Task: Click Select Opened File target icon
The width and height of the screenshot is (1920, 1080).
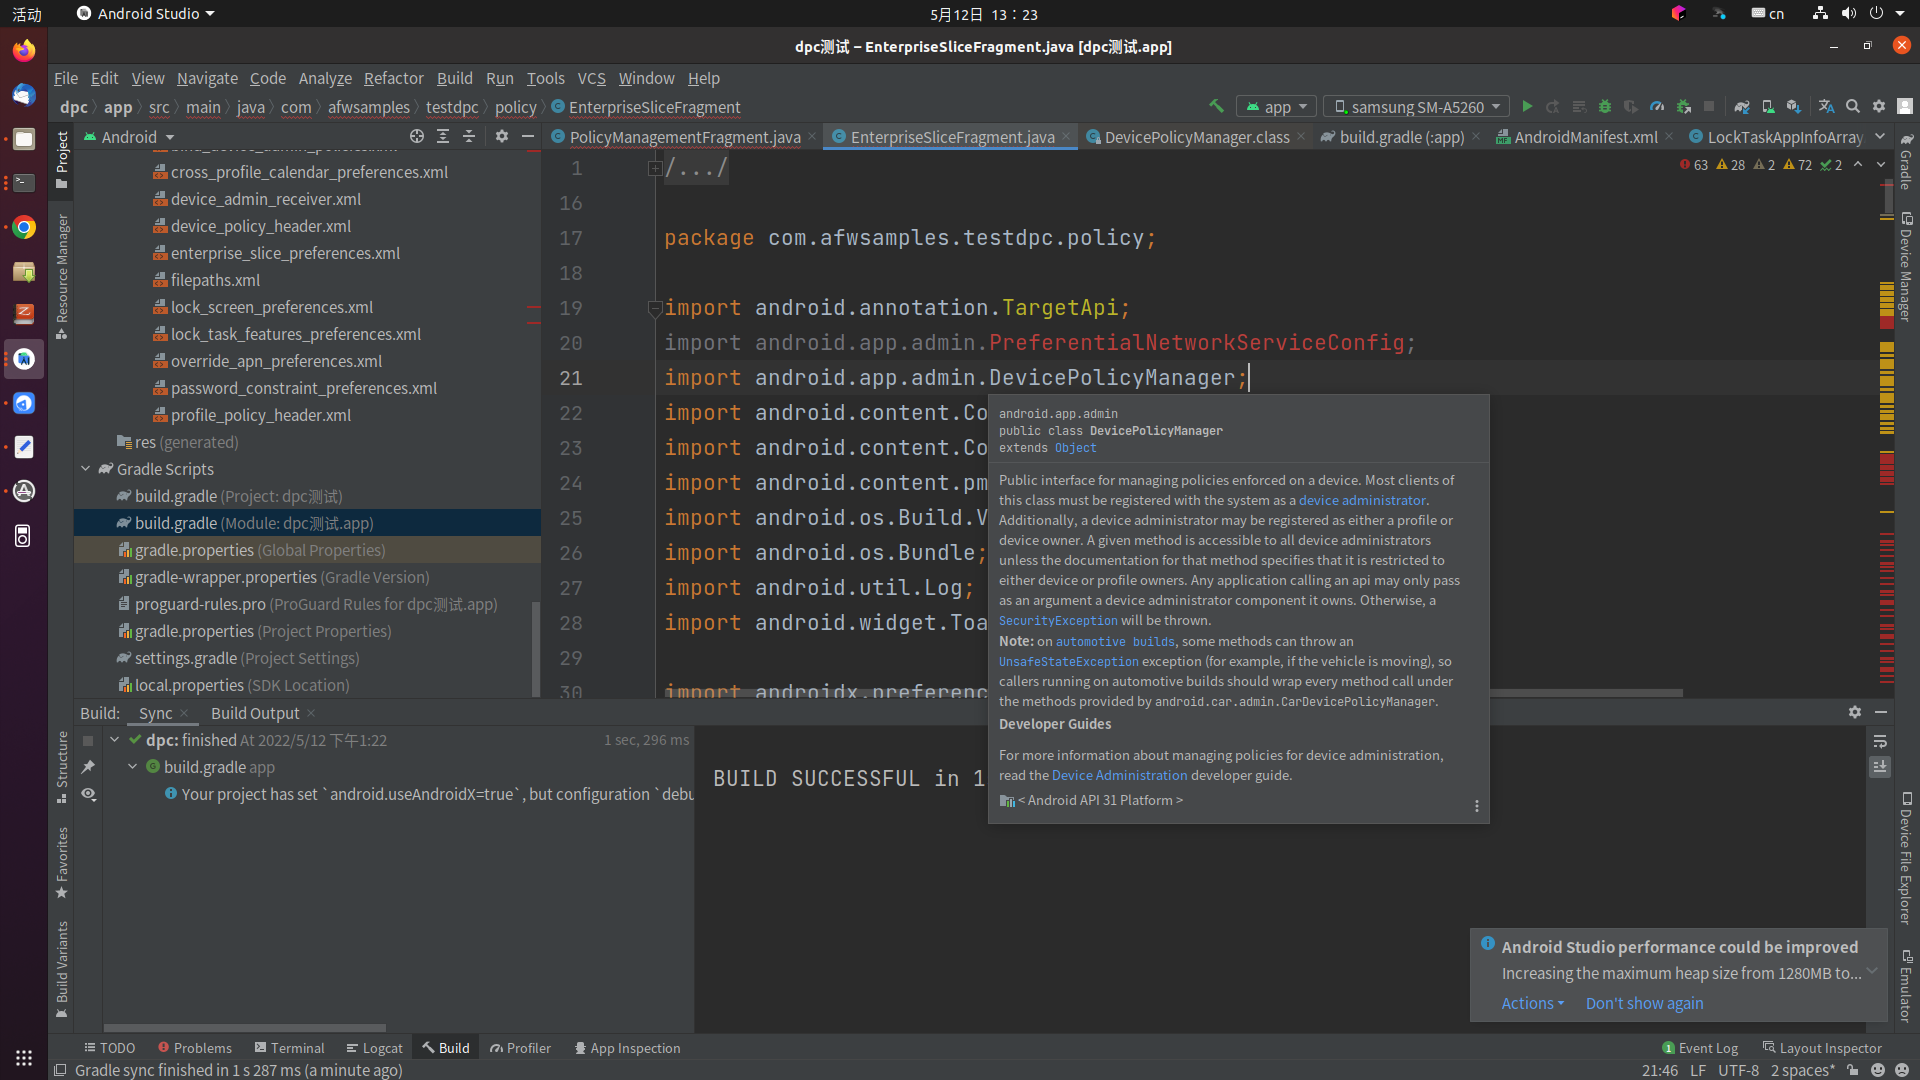Action: click(417, 136)
